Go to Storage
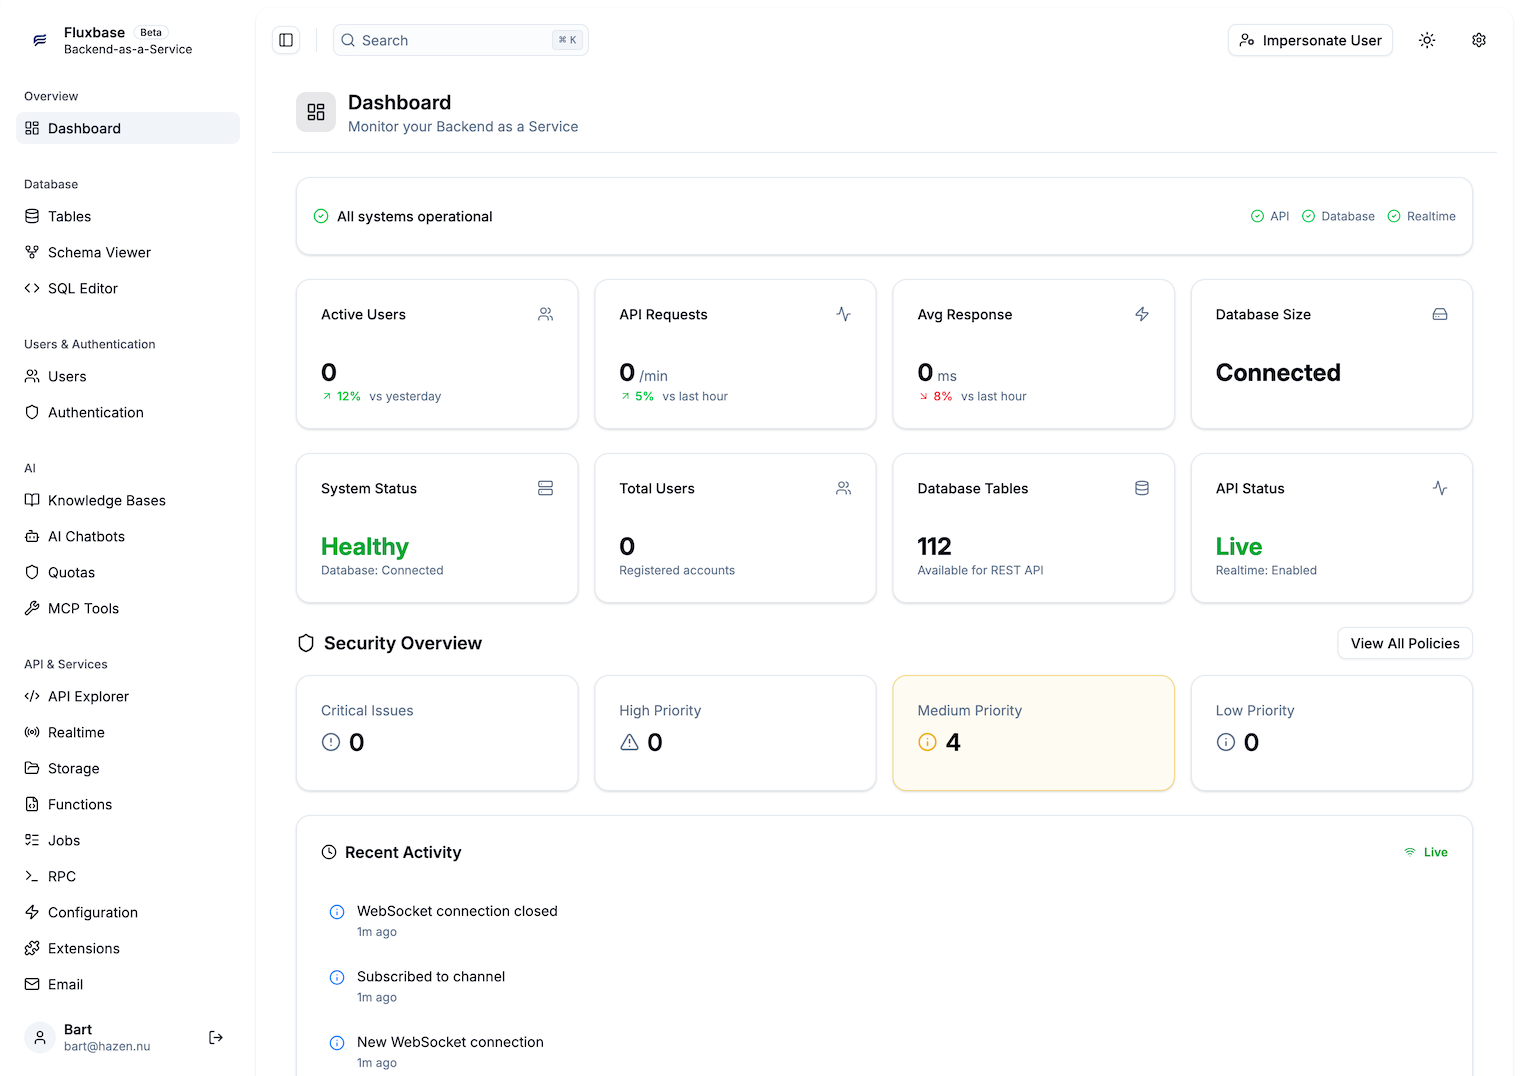 tap(128, 768)
